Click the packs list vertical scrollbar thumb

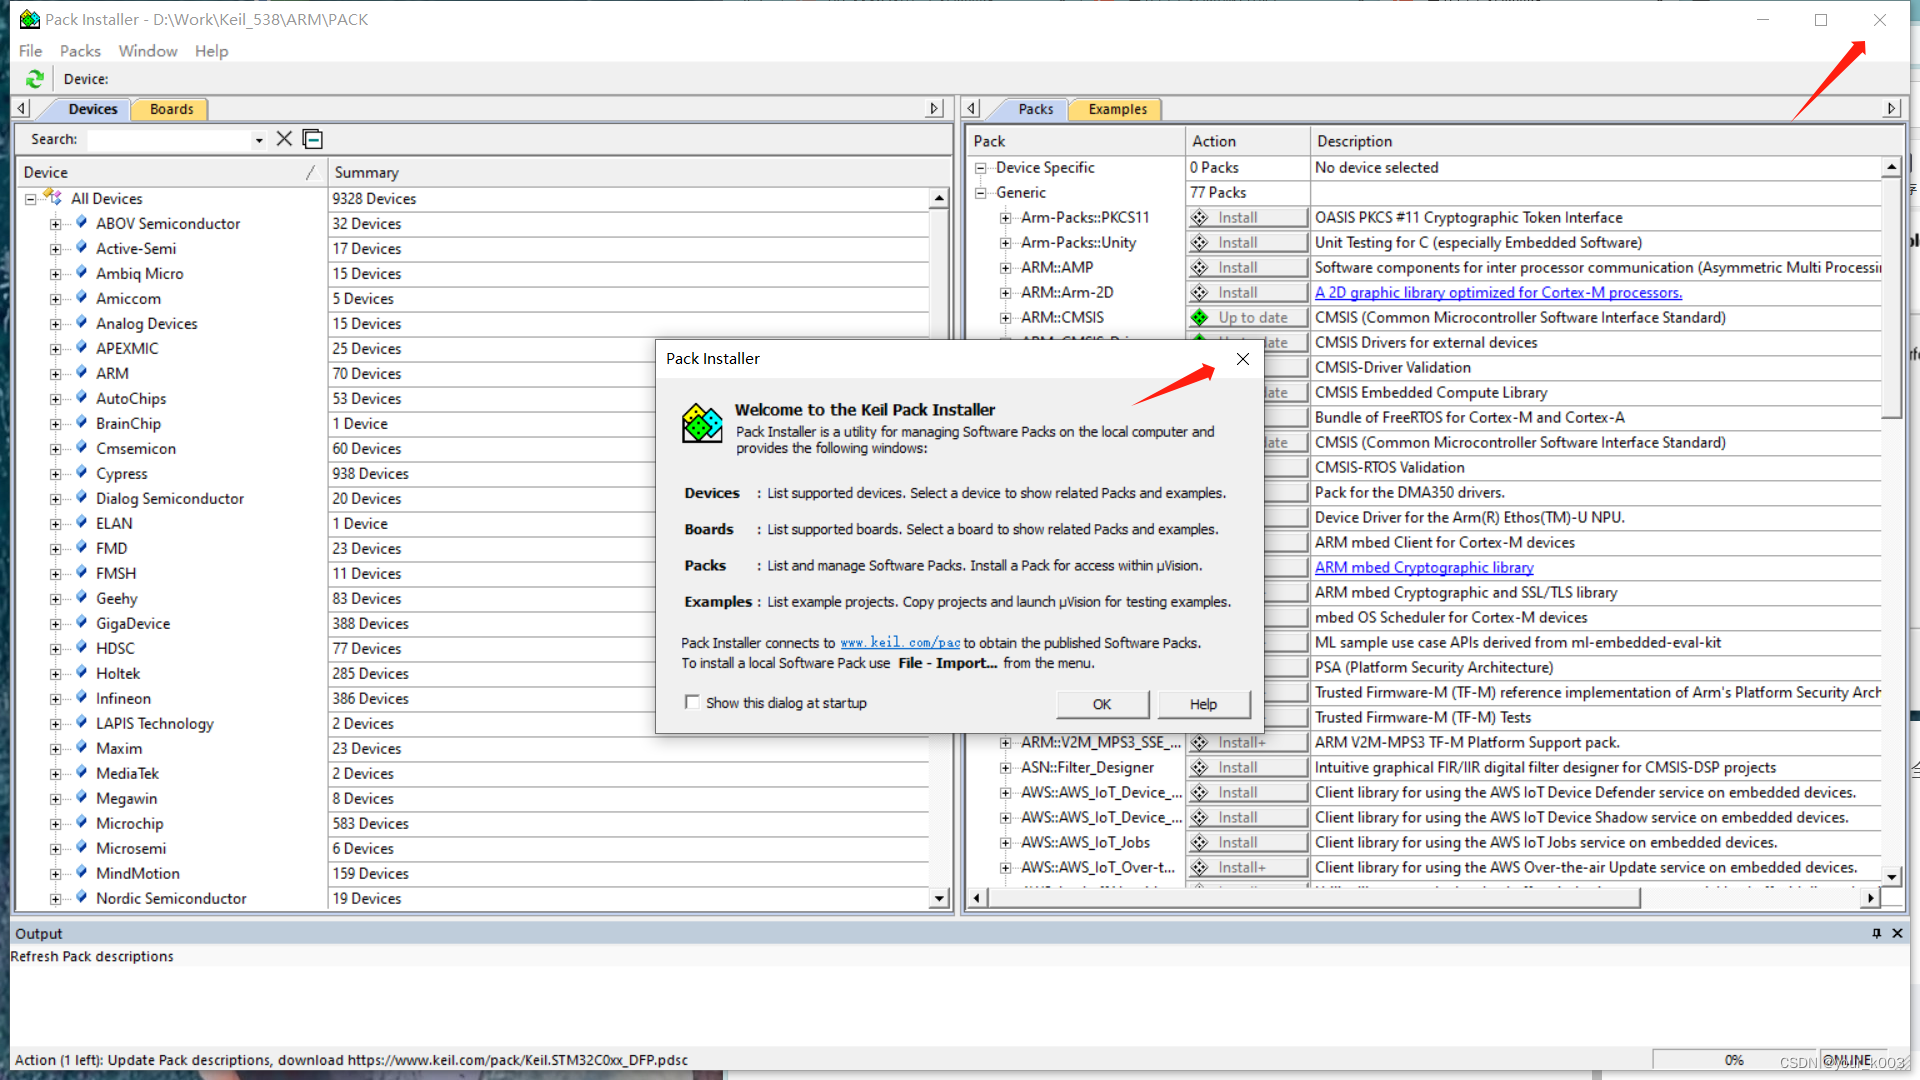(1891, 298)
